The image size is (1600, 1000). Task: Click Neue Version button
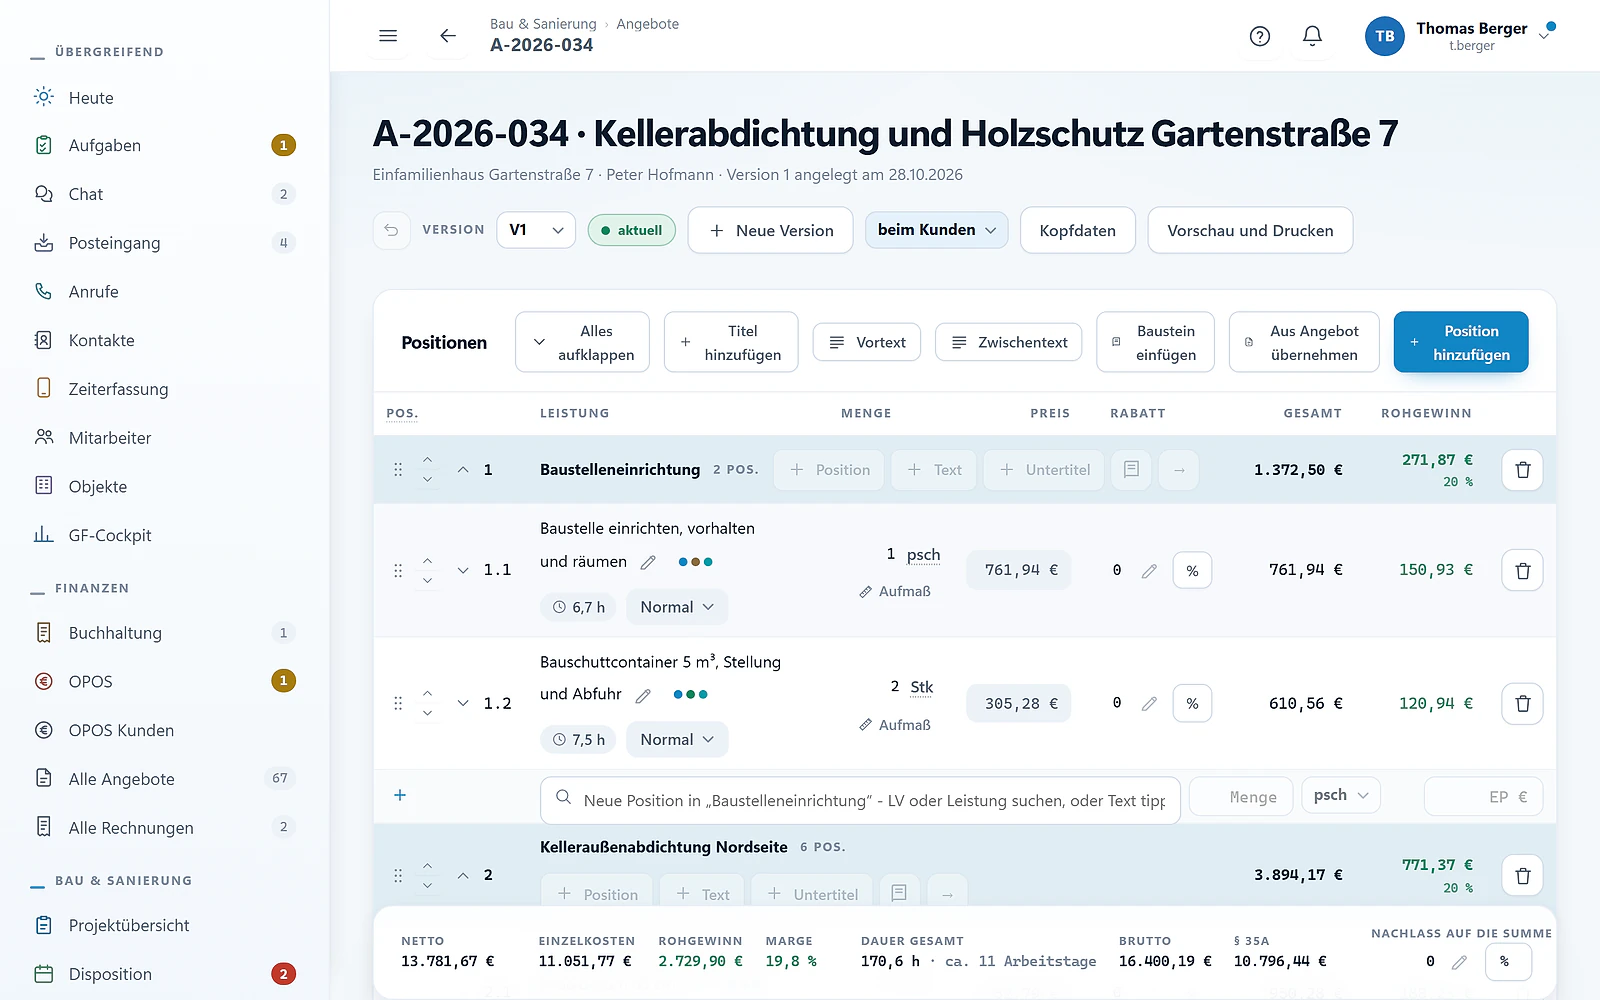[x=770, y=230]
